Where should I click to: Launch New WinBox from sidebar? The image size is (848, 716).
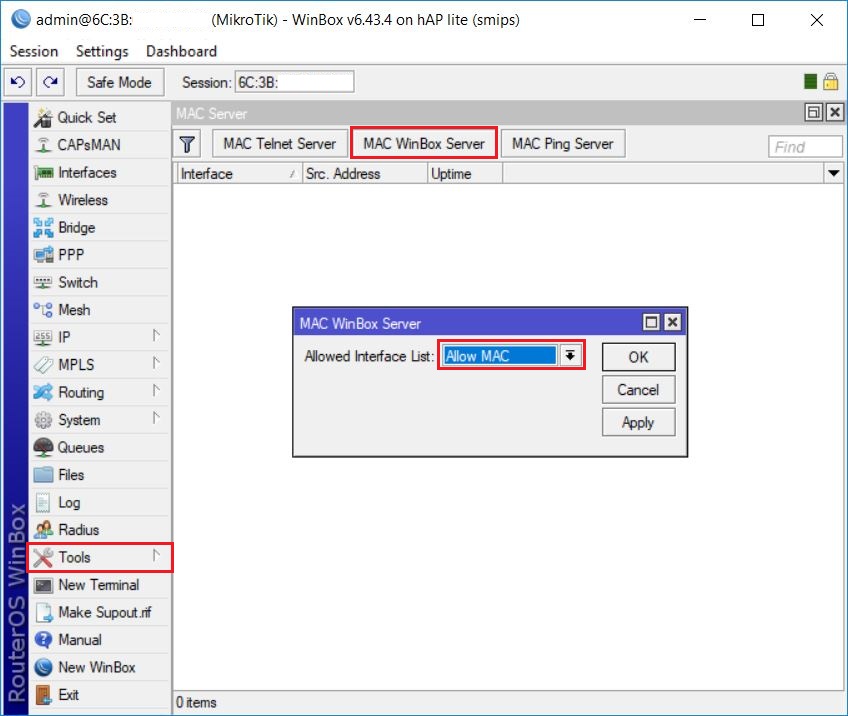point(101,667)
